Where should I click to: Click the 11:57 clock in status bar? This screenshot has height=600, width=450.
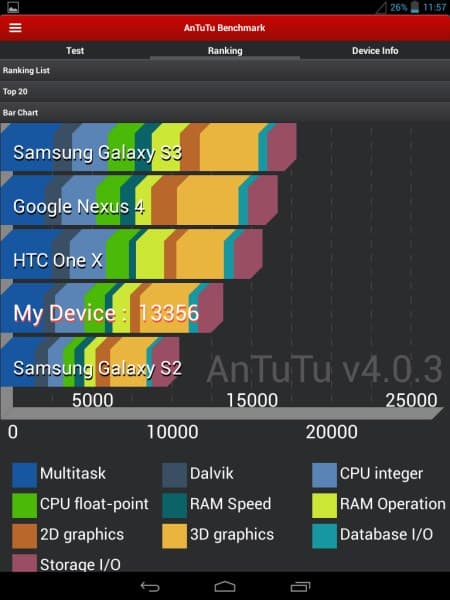435,7
